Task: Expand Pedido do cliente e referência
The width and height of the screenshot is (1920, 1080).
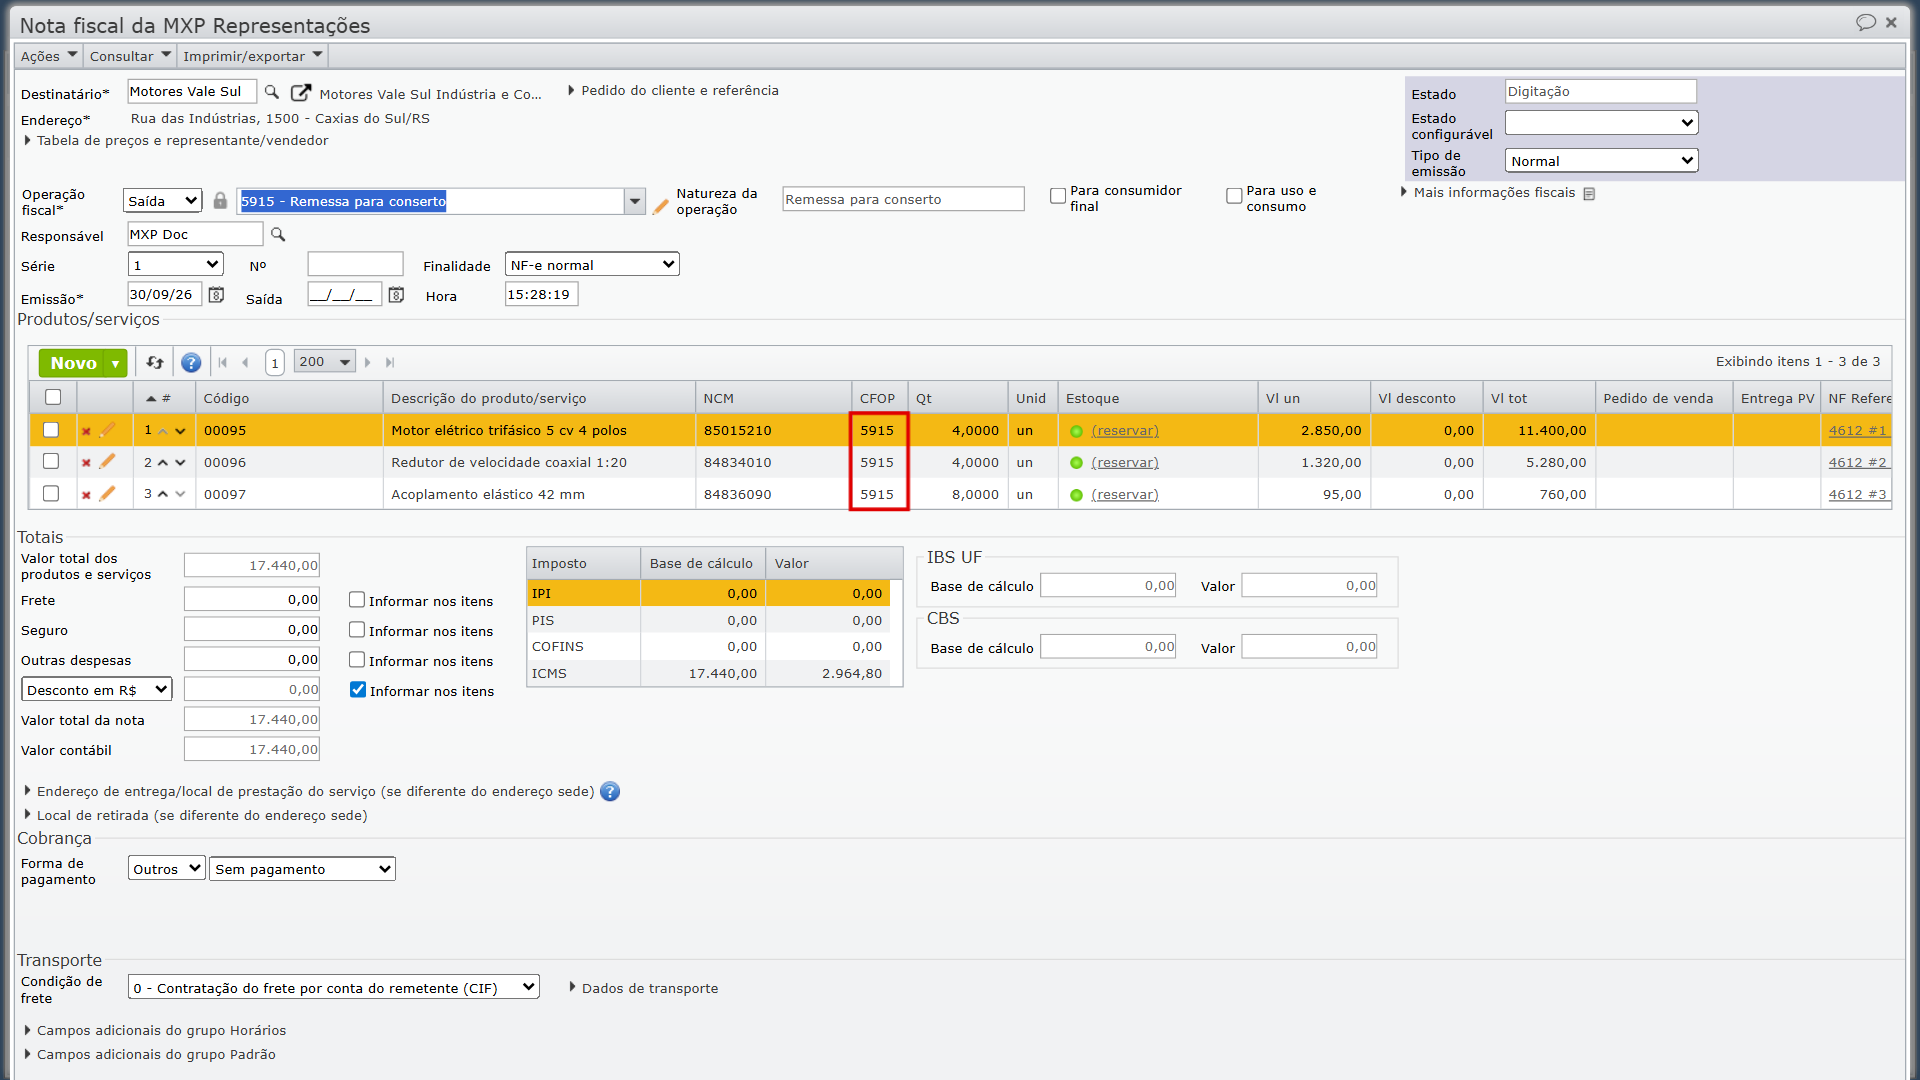Action: [x=673, y=91]
